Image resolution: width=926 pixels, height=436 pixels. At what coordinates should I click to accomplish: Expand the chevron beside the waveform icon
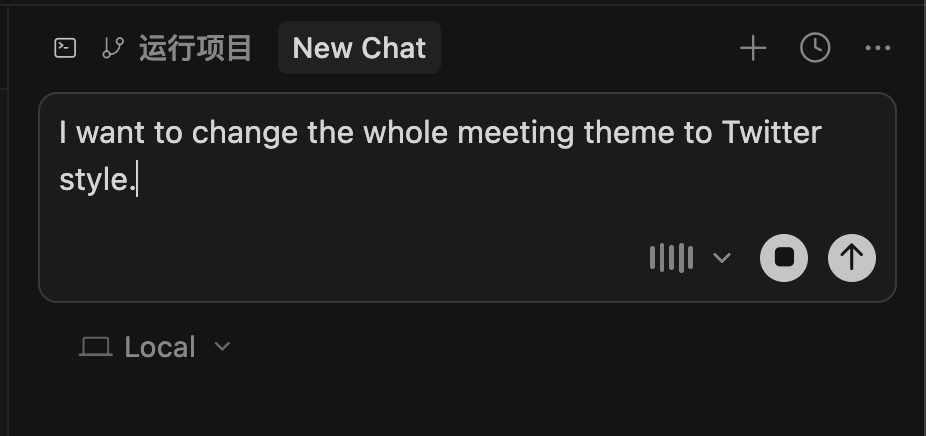(x=722, y=258)
